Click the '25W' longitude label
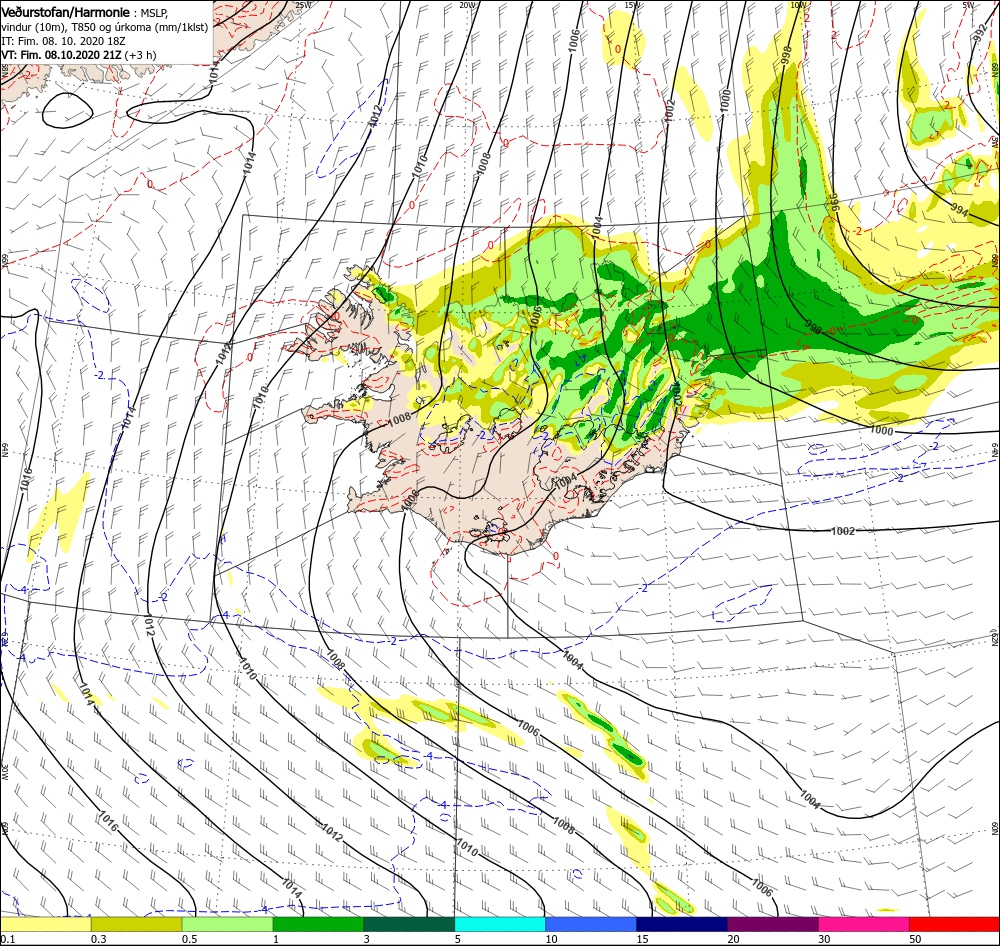 [x=304, y=5]
